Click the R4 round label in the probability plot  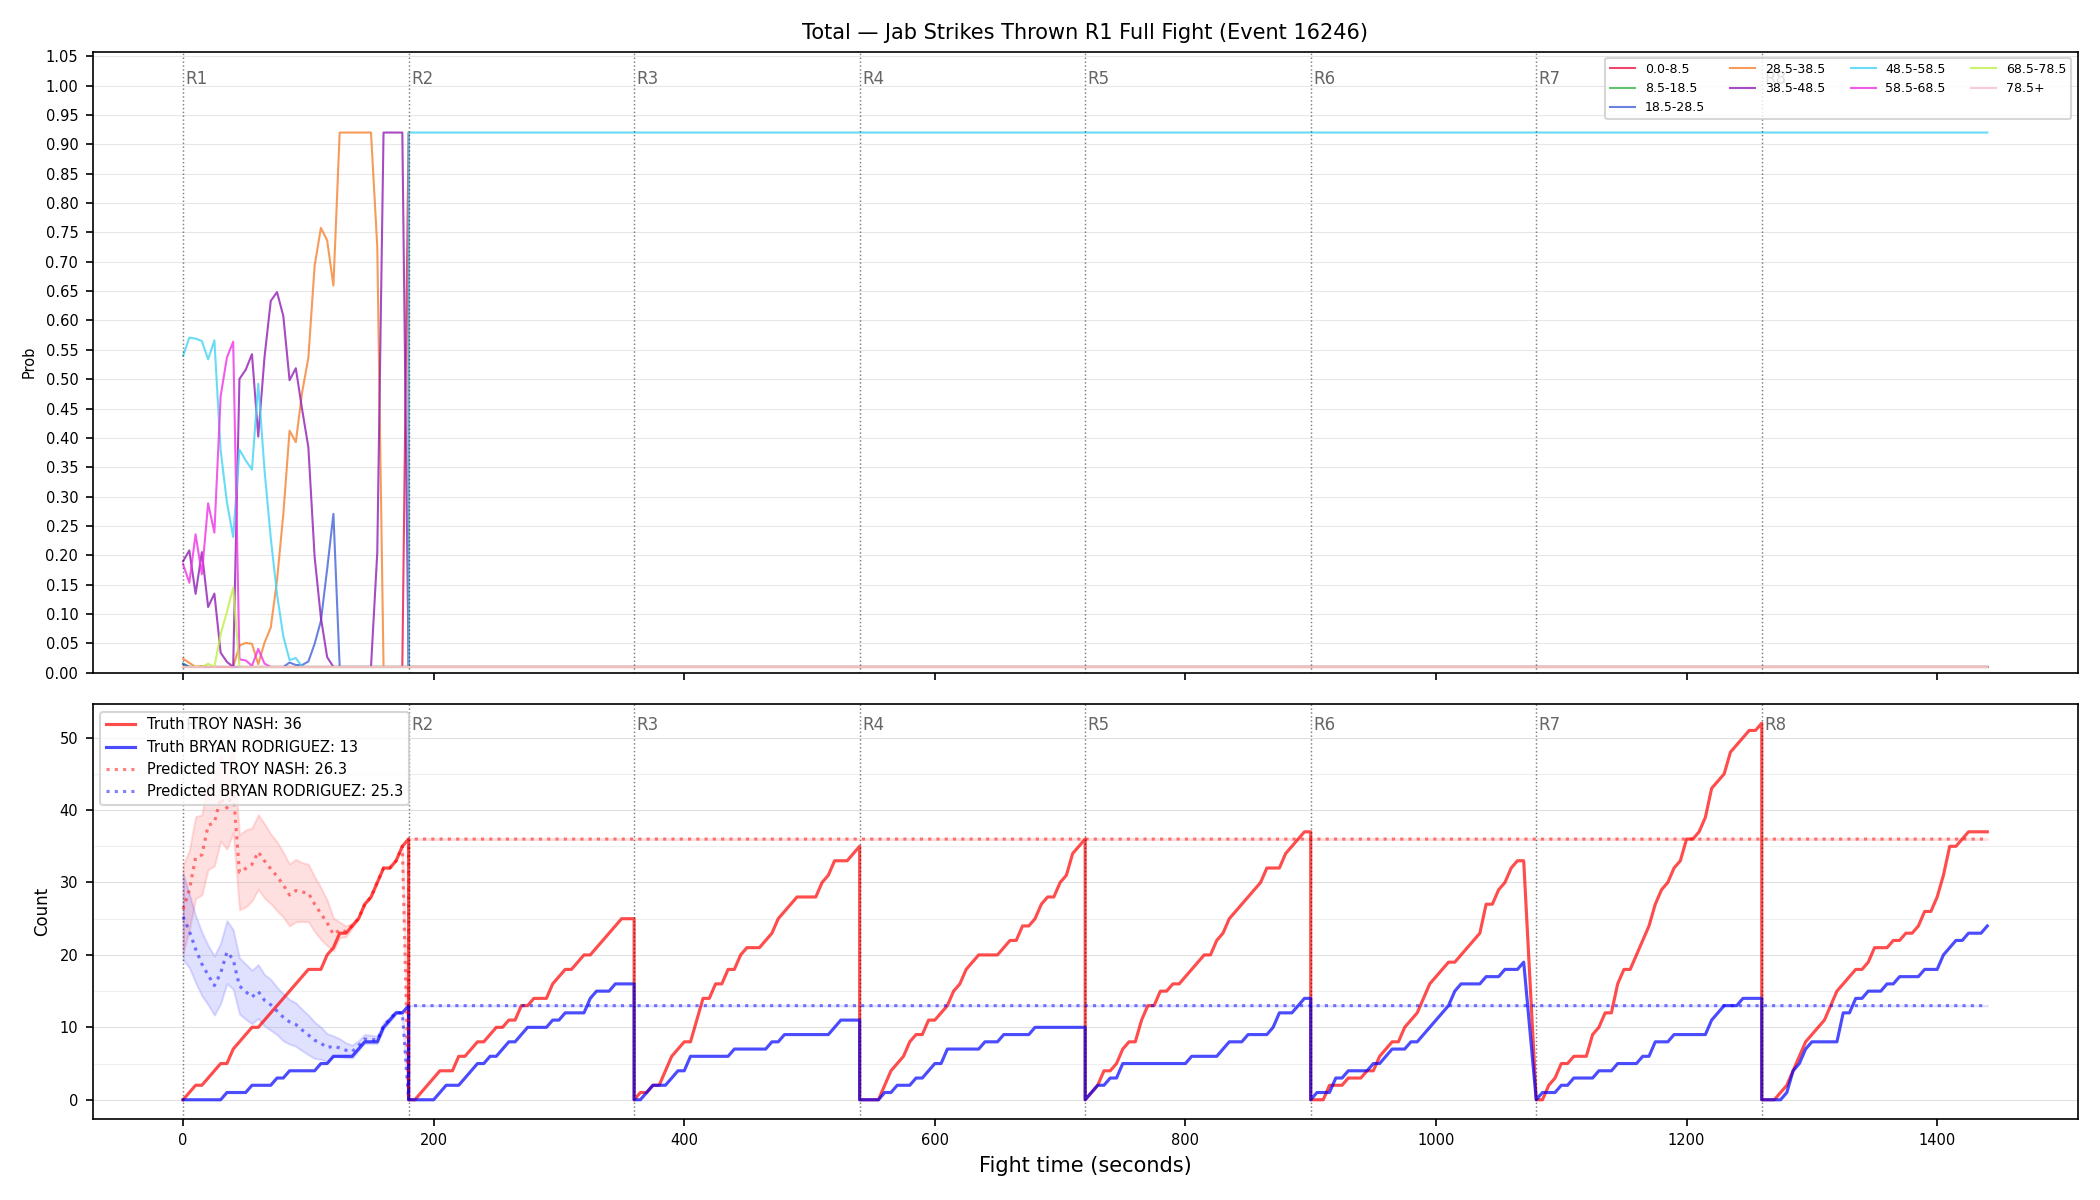tap(873, 78)
